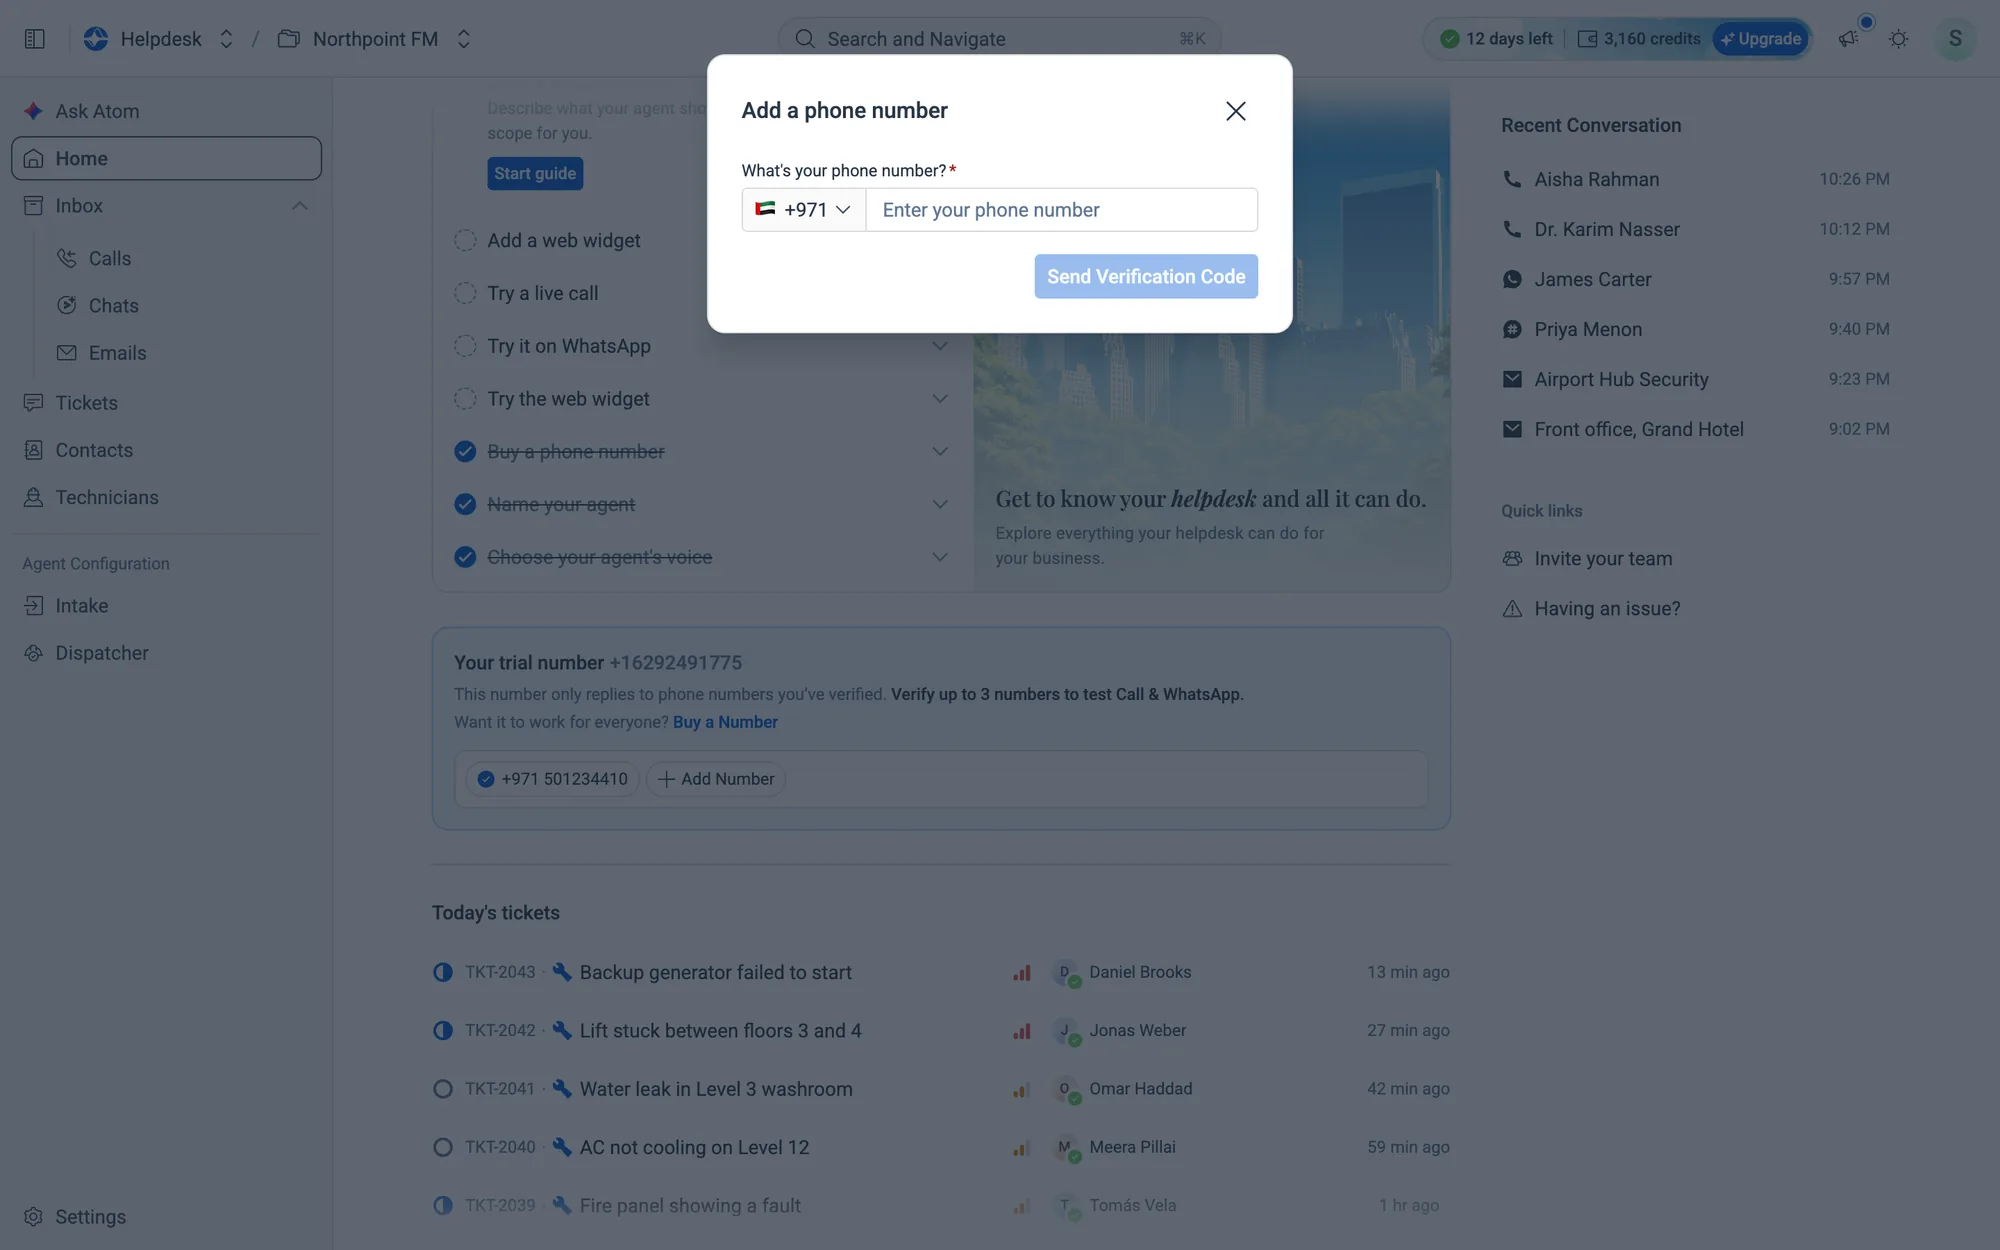Expand the Buy a phone number chevron
This screenshot has height=1250, width=2000.
coord(940,452)
